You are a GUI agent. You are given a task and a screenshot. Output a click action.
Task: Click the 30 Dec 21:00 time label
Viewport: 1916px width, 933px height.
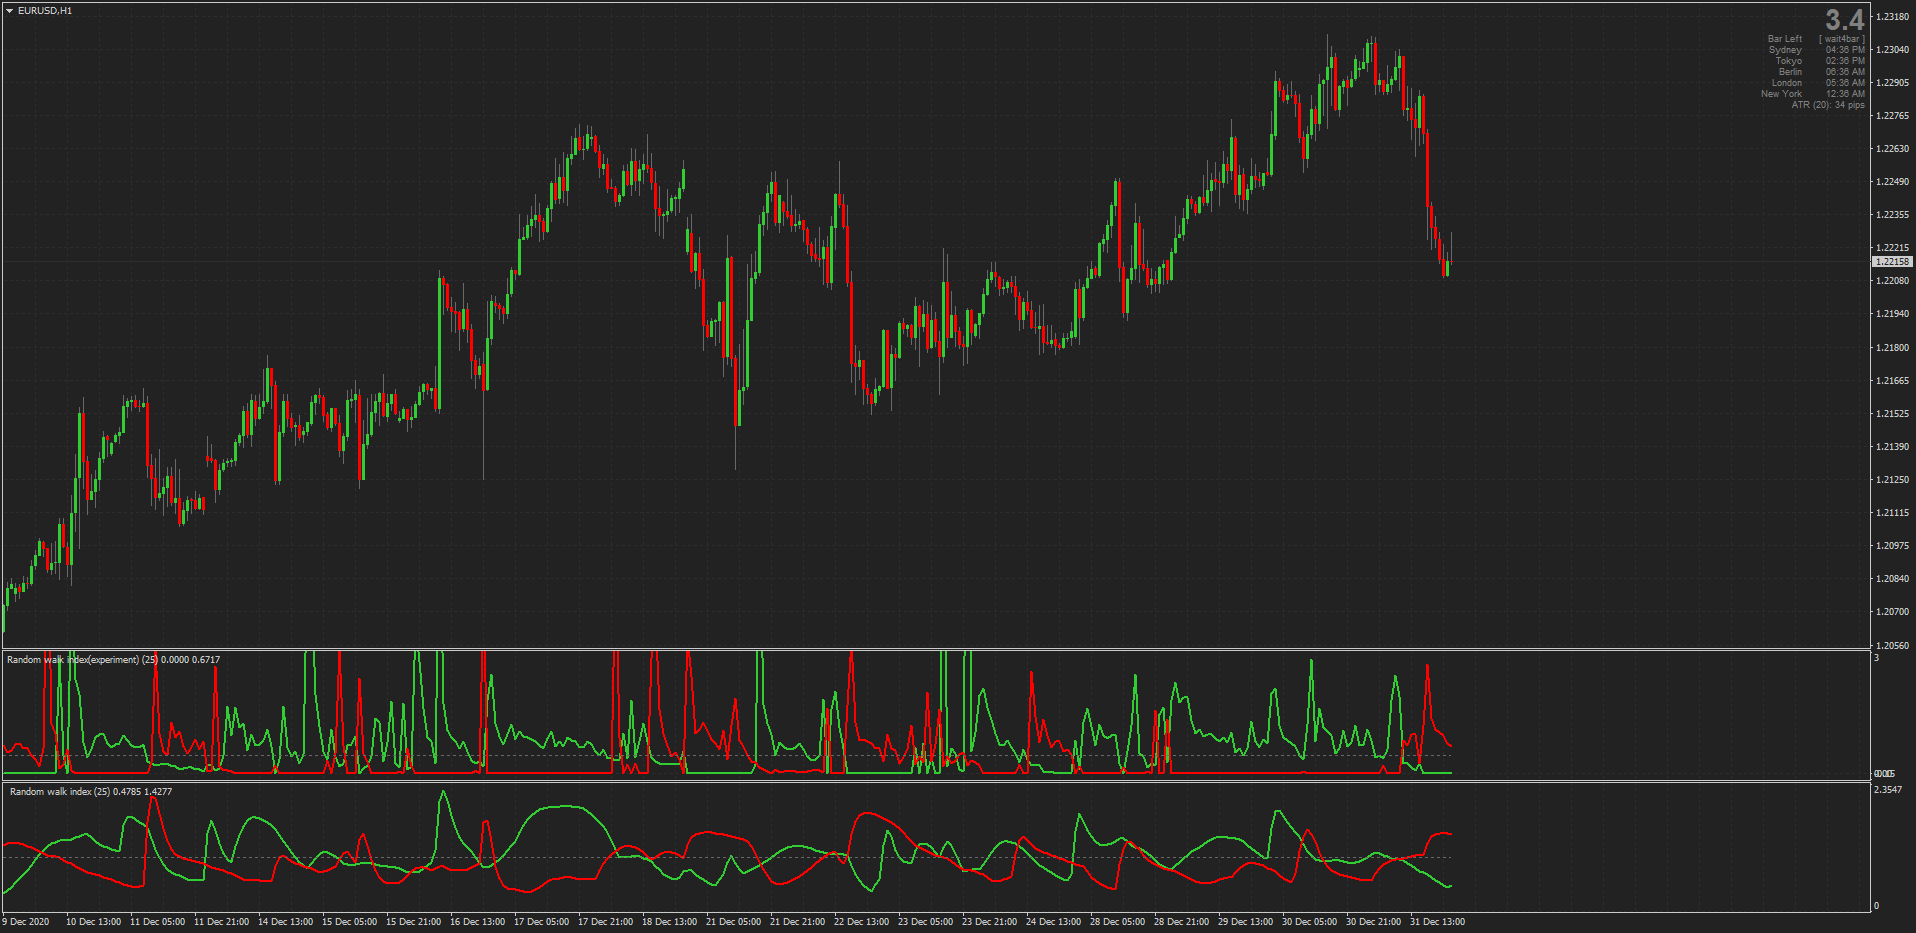pos(1374,922)
